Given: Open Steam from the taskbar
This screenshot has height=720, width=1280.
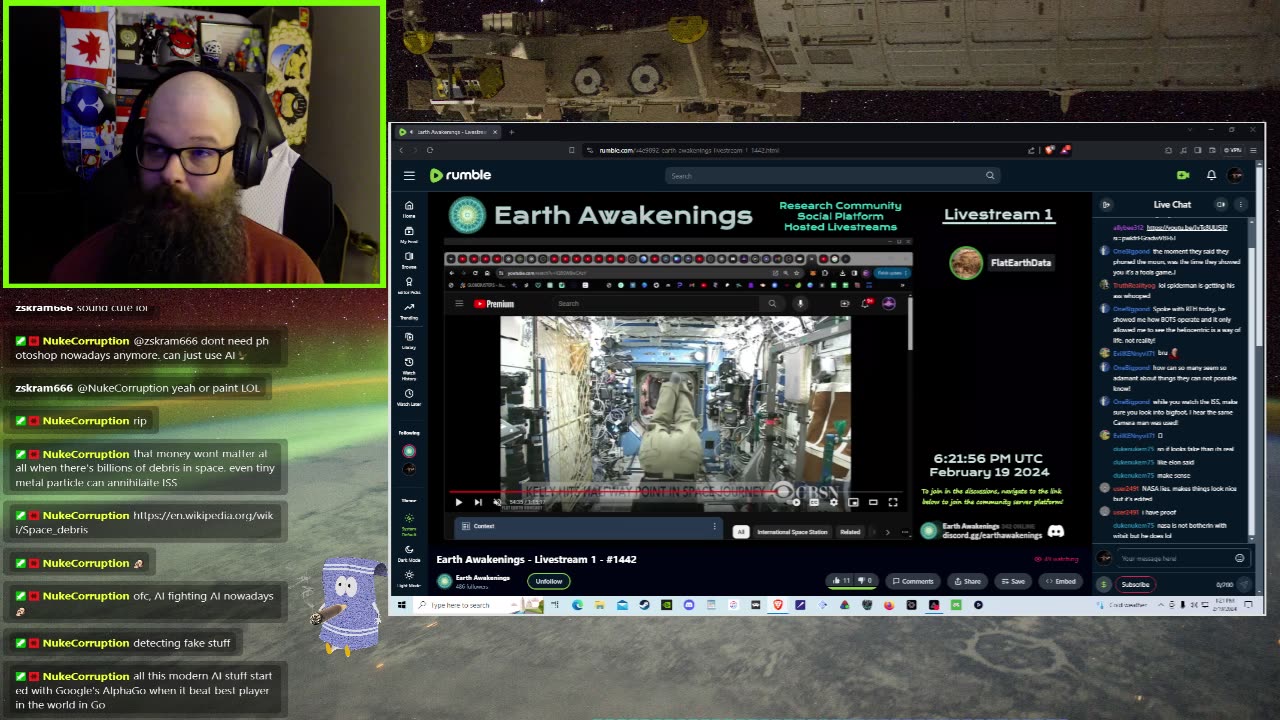Looking at the screenshot, I should [644, 605].
